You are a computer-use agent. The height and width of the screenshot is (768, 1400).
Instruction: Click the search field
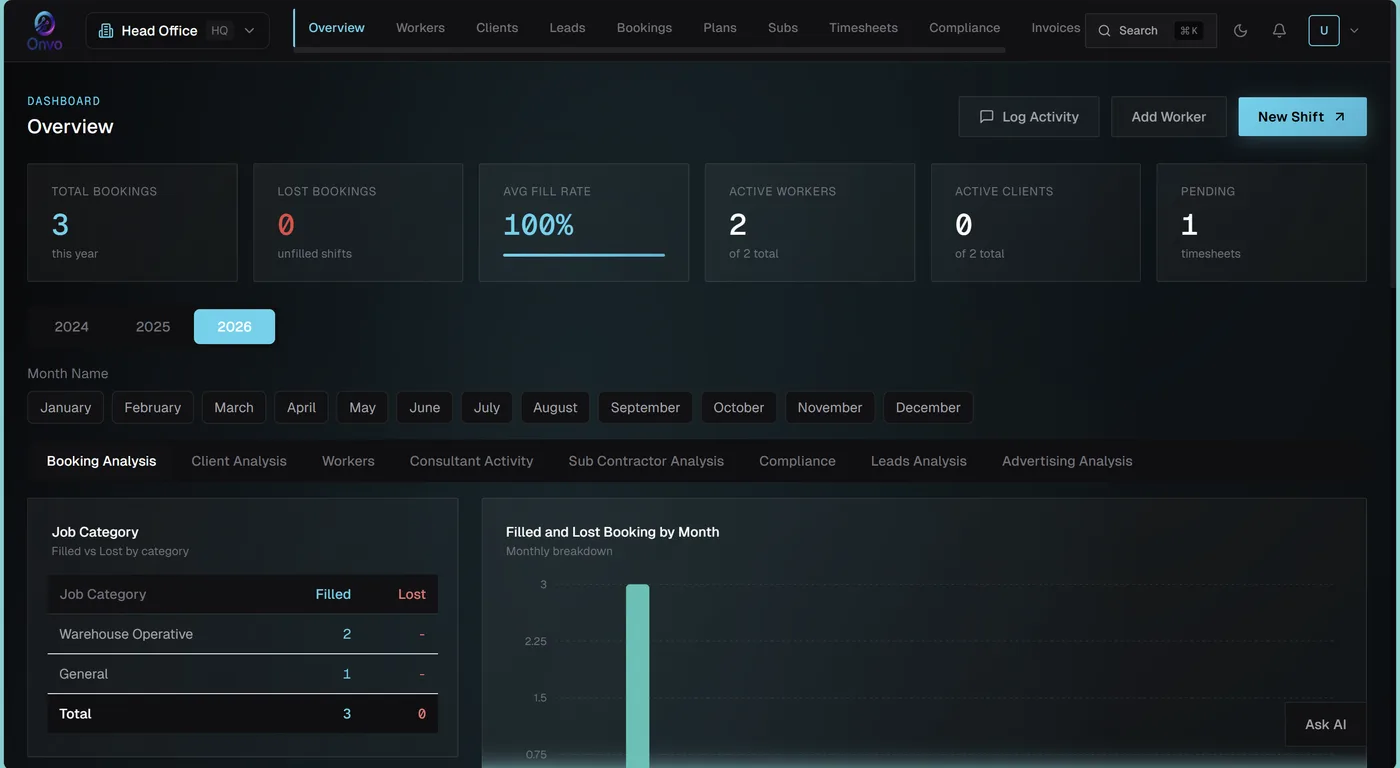[x=1151, y=31]
